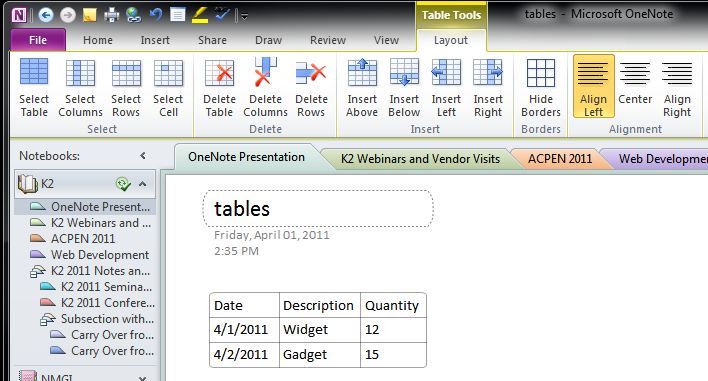Open Customize Quick Access Toolbar dropdown
This screenshot has width=708, height=381.
click(x=244, y=16)
